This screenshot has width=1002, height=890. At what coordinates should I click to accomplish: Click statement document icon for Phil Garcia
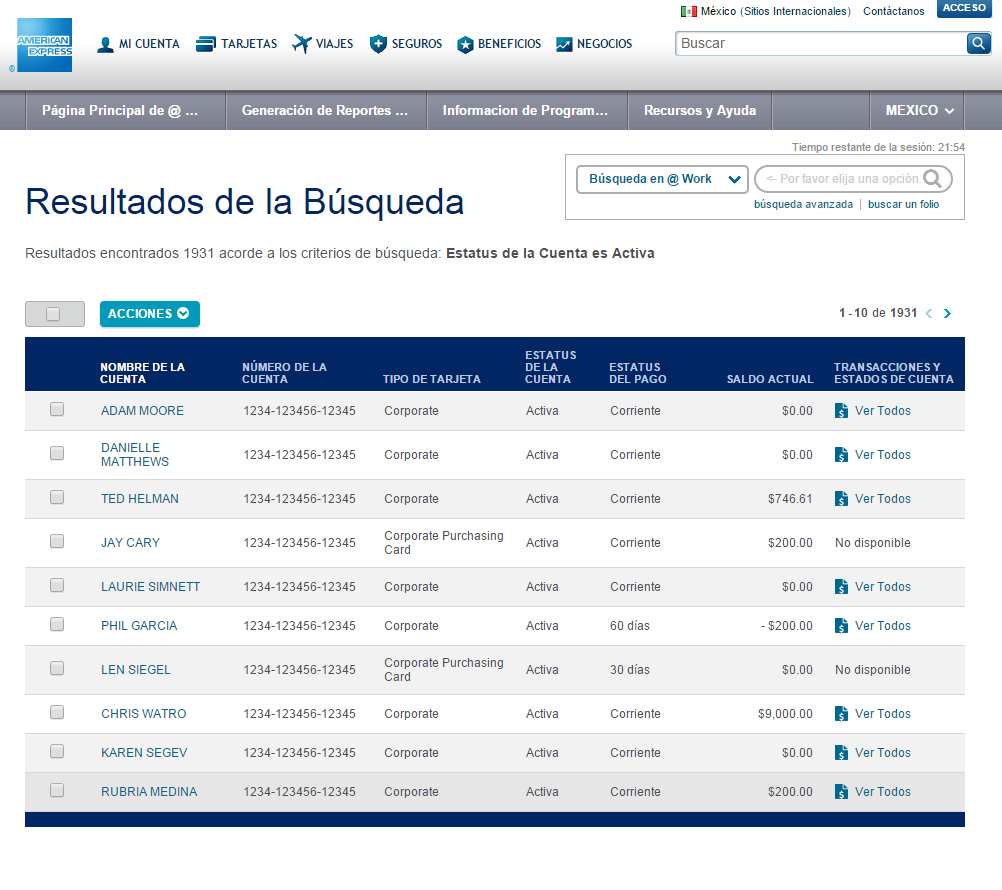tap(841, 625)
